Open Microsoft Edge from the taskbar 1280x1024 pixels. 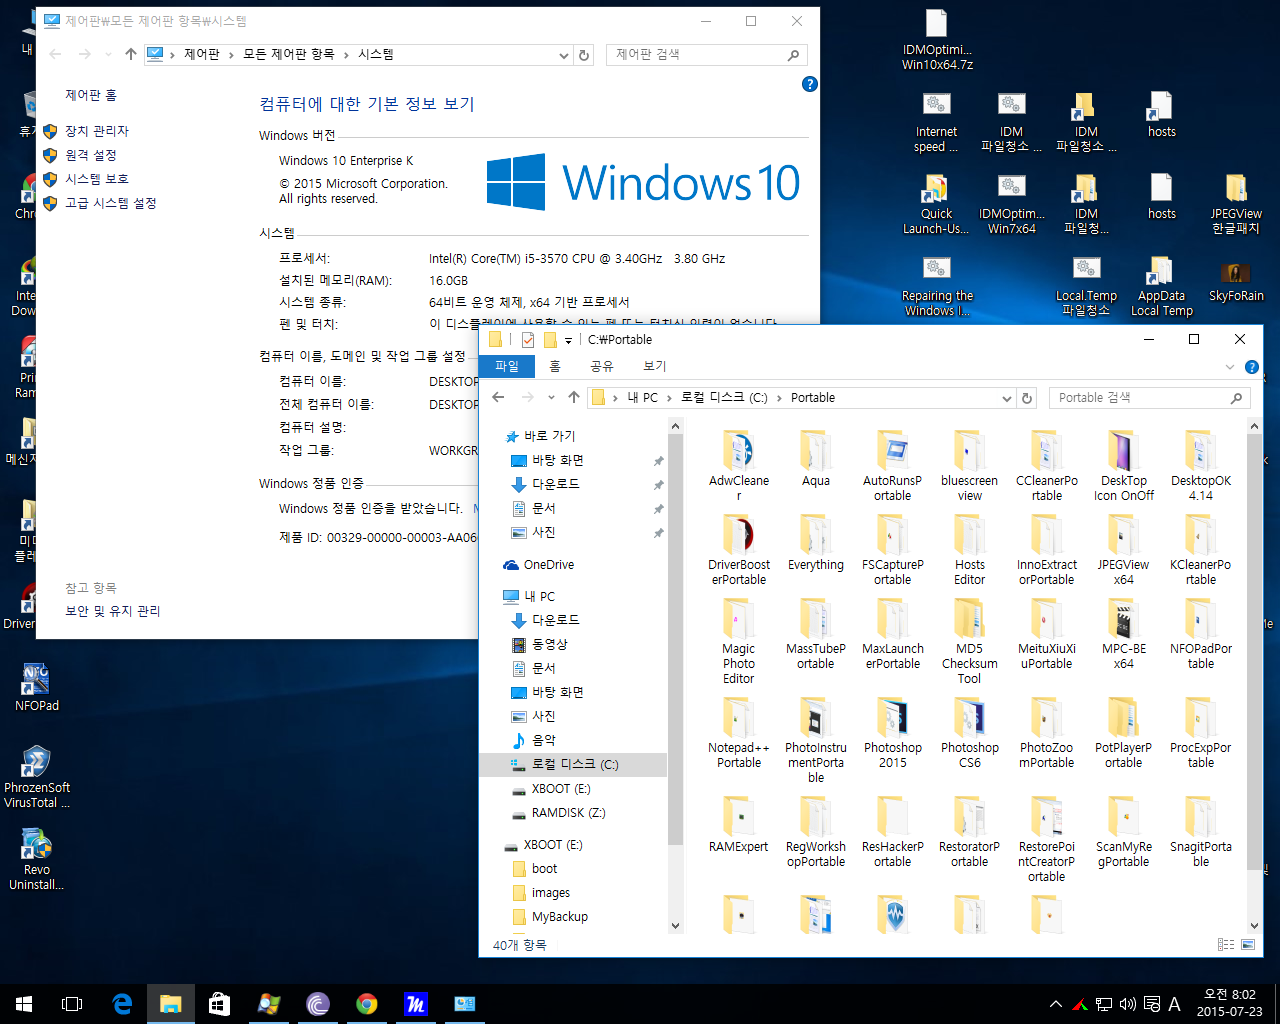122,1004
